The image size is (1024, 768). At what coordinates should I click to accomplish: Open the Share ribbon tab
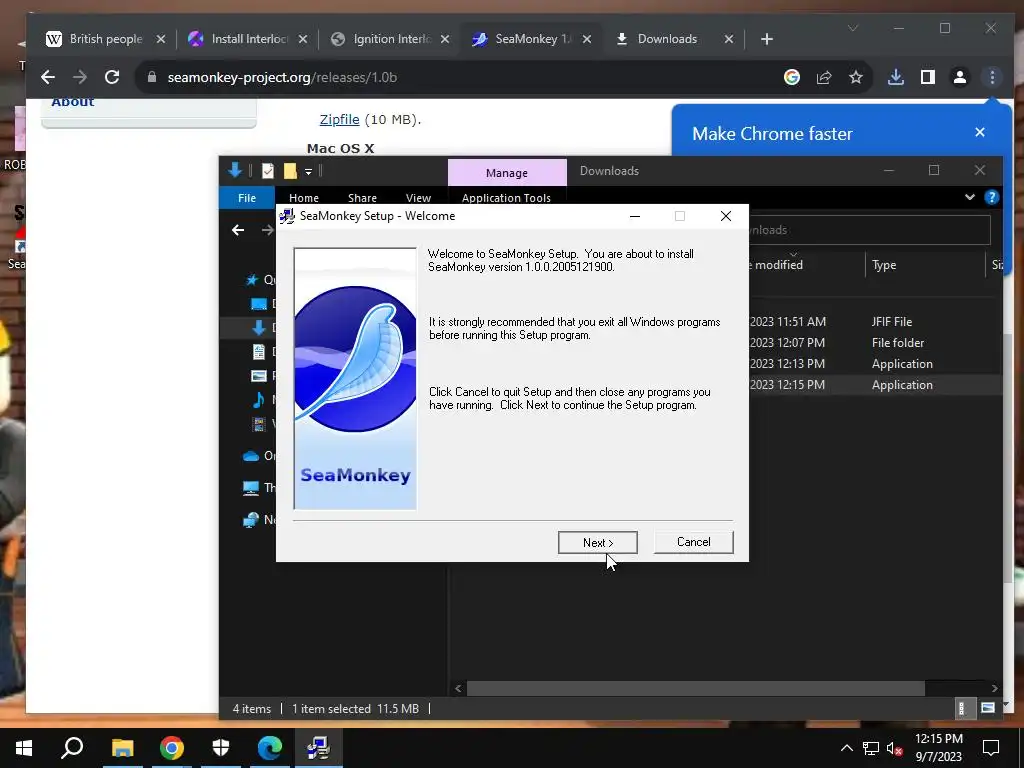tap(362, 198)
